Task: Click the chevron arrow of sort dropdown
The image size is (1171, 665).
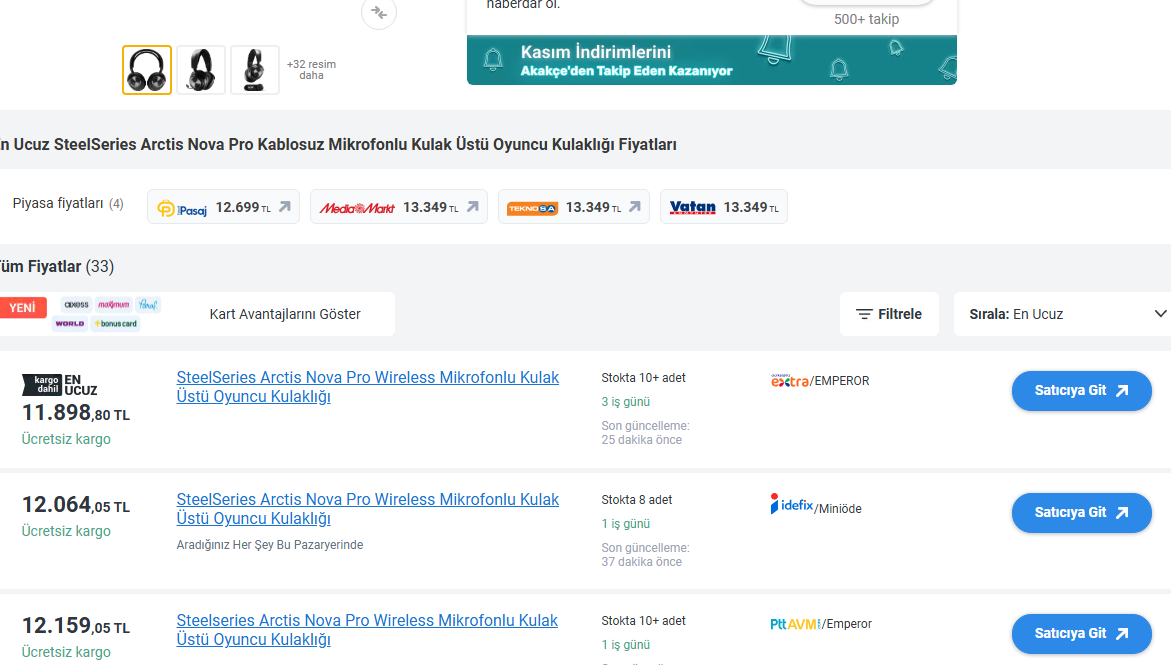Action: (x=1161, y=314)
